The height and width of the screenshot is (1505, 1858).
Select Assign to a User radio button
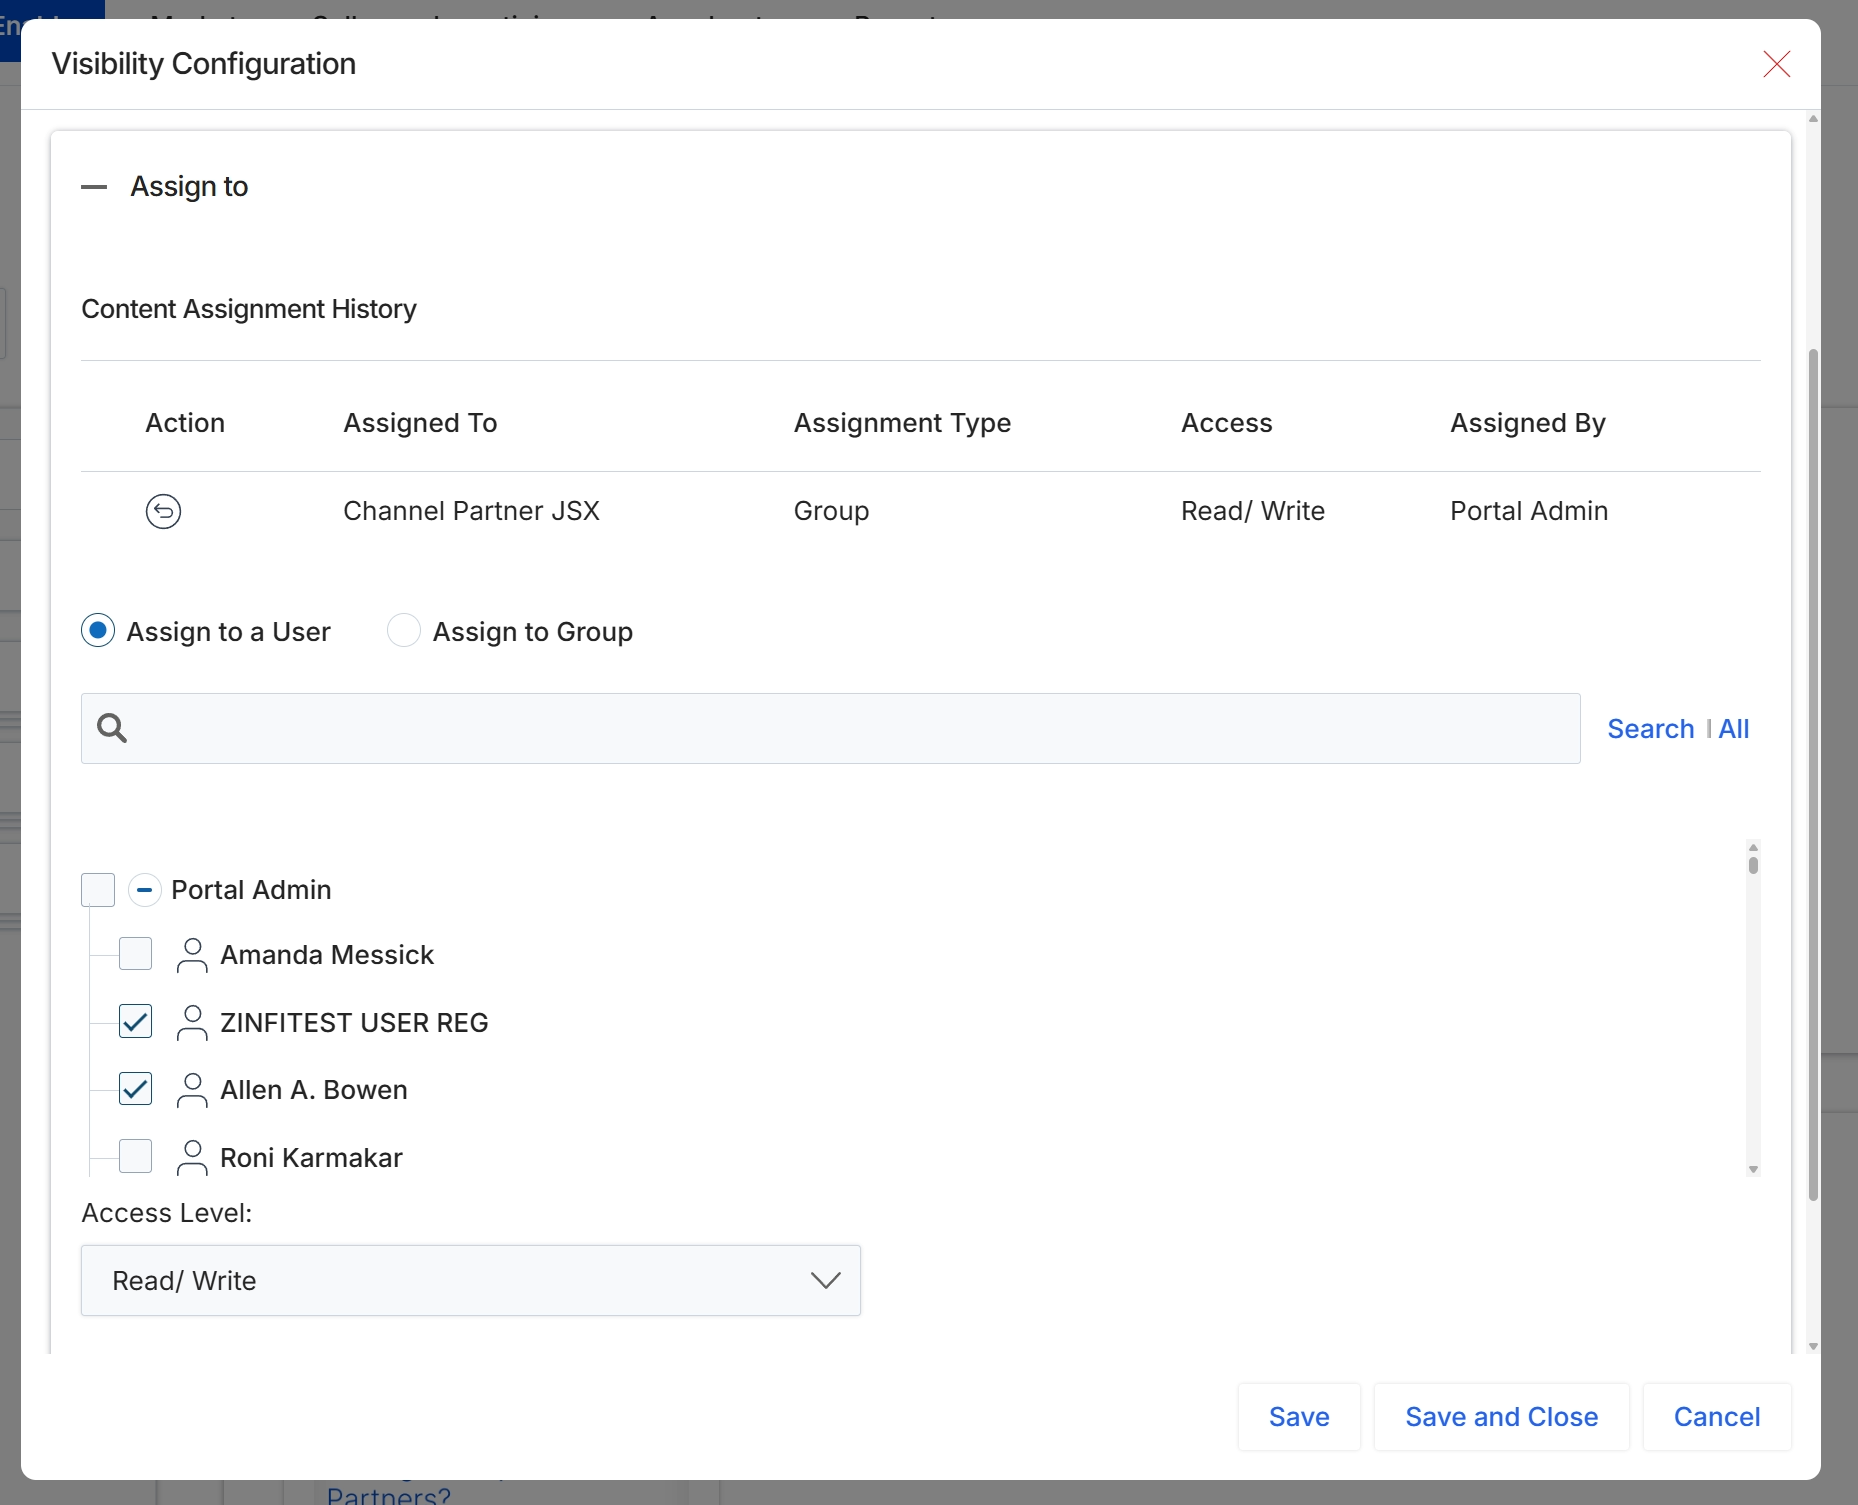pyautogui.click(x=98, y=631)
